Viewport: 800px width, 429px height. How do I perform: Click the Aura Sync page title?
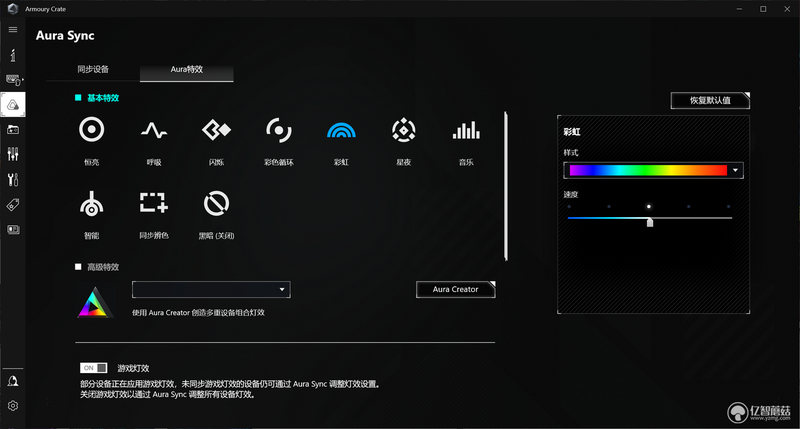[65, 35]
